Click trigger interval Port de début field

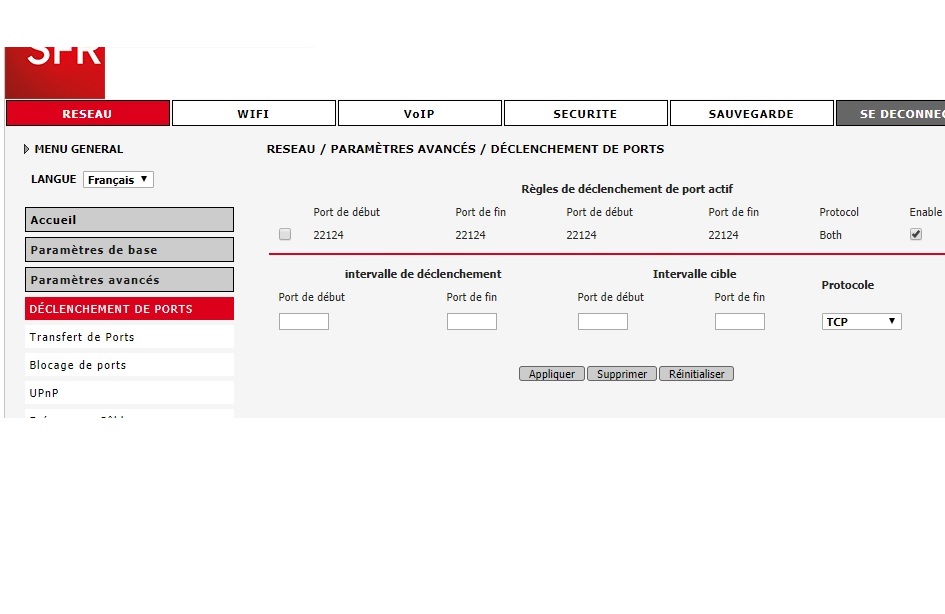[x=304, y=322]
